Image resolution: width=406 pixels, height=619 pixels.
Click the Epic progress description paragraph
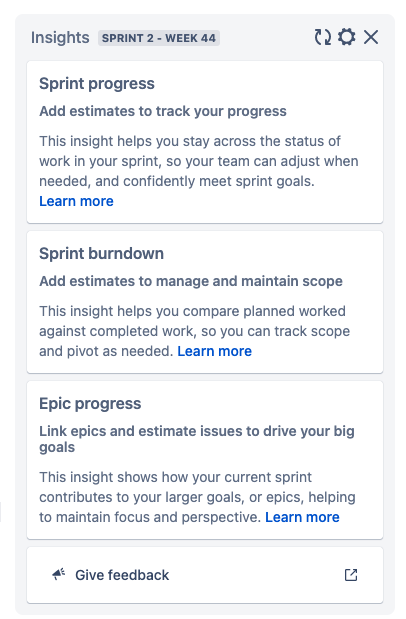point(197,497)
